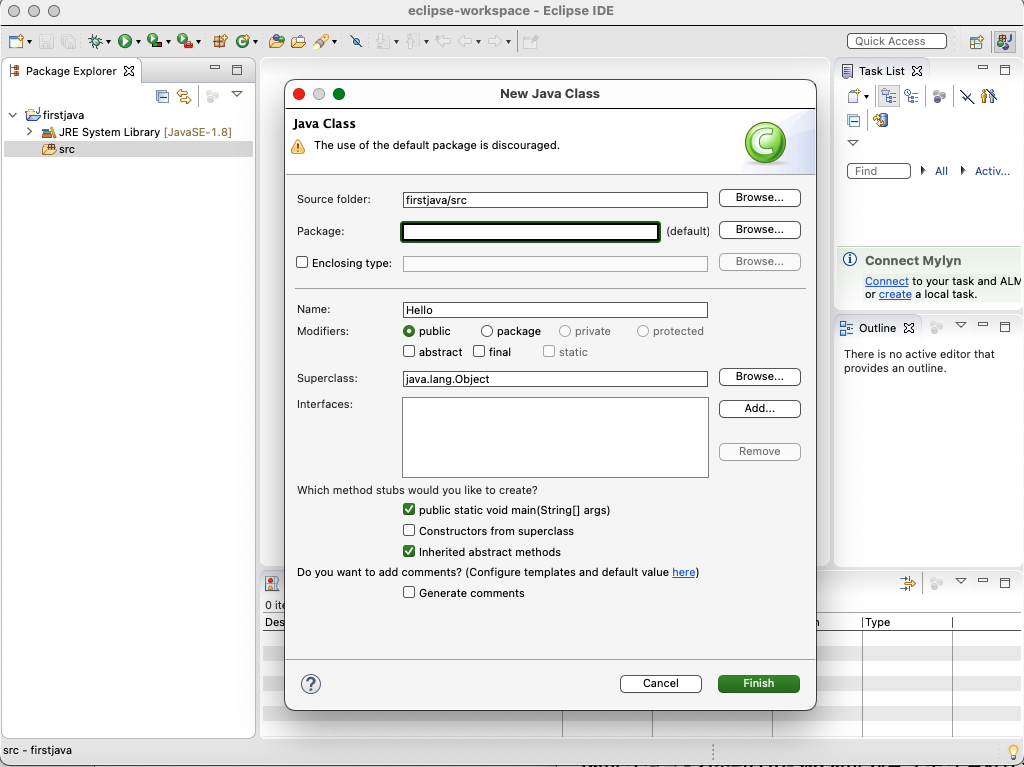
Task: Click Browse next to Superclass field
Action: point(760,377)
